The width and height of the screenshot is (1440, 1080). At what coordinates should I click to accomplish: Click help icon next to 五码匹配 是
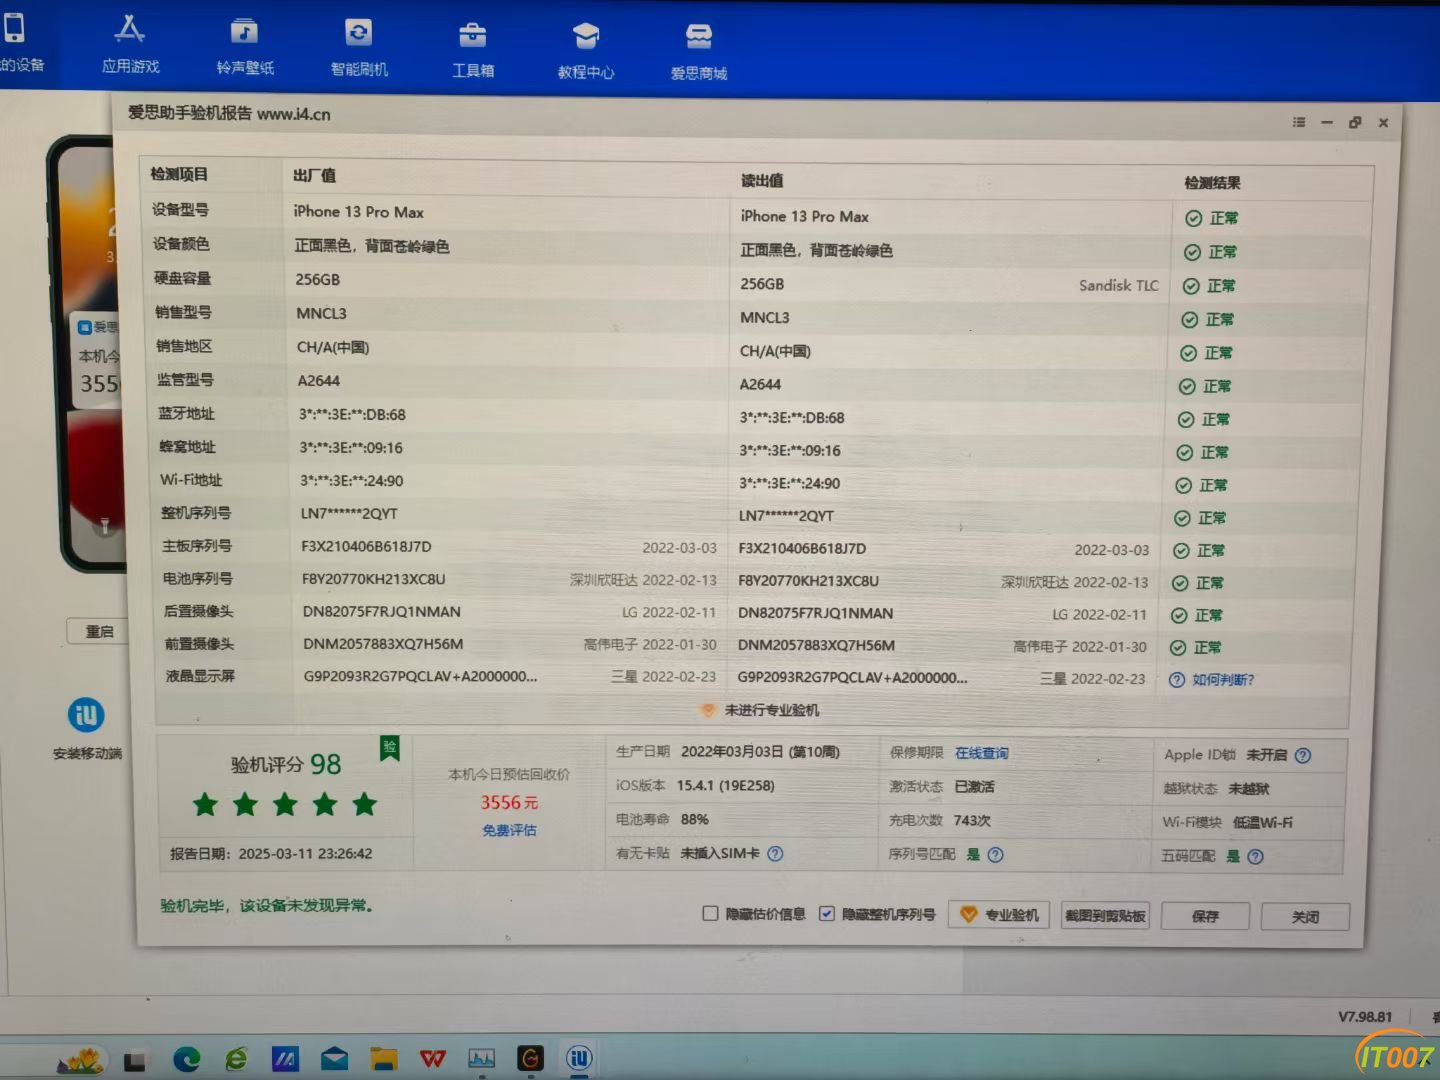coord(1256,857)
